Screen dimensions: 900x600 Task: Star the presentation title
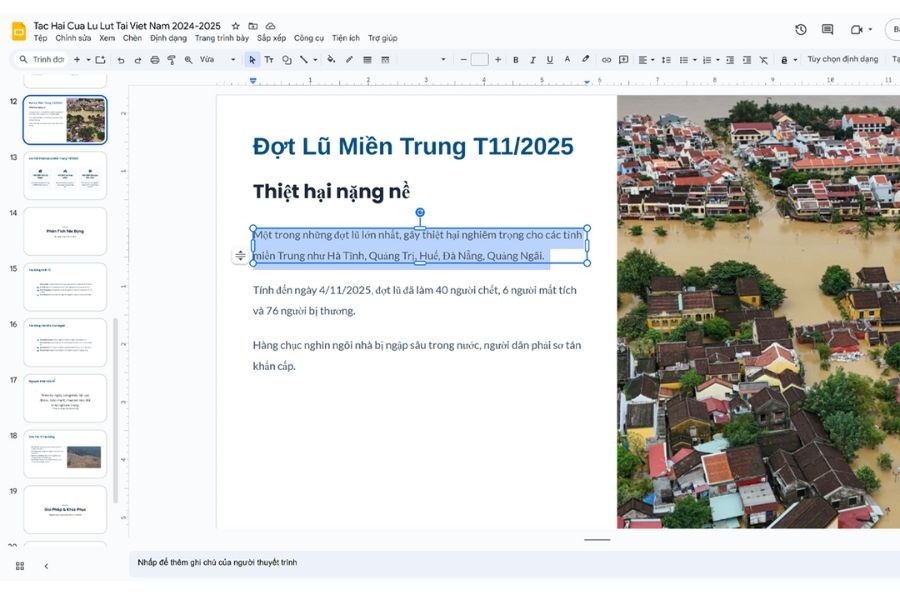tap(235, 26)
